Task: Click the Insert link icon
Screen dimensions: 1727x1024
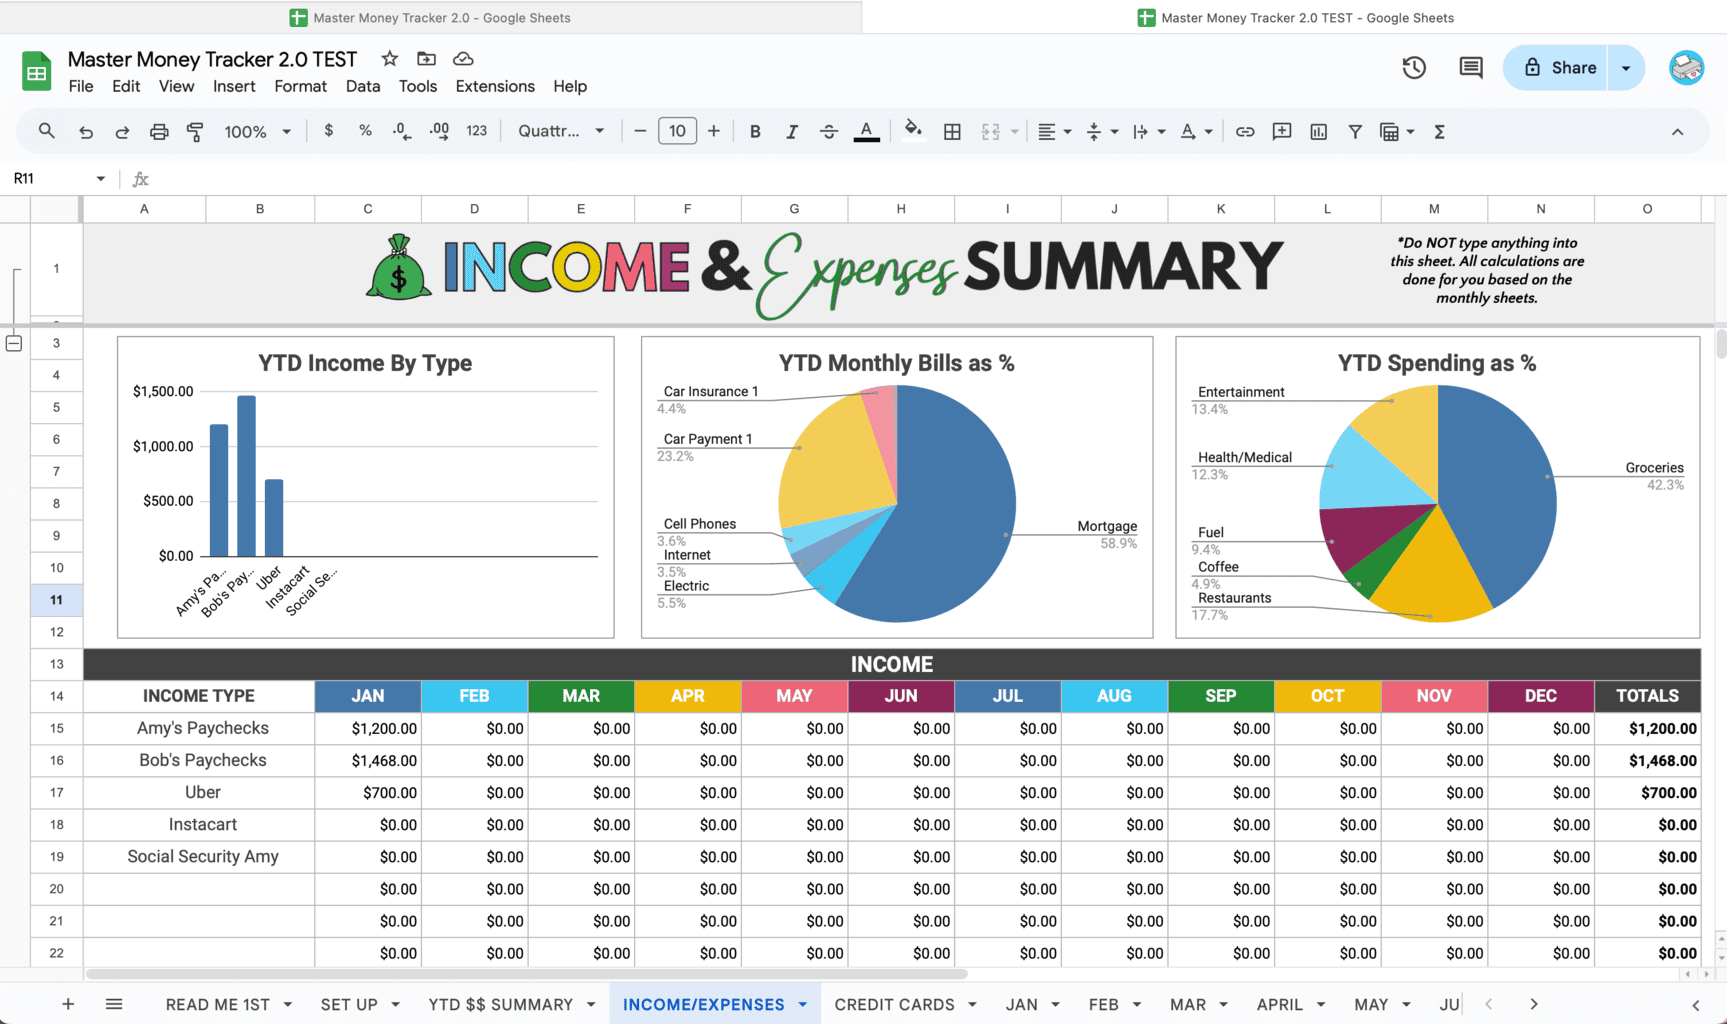Action: pos(1245,131)
